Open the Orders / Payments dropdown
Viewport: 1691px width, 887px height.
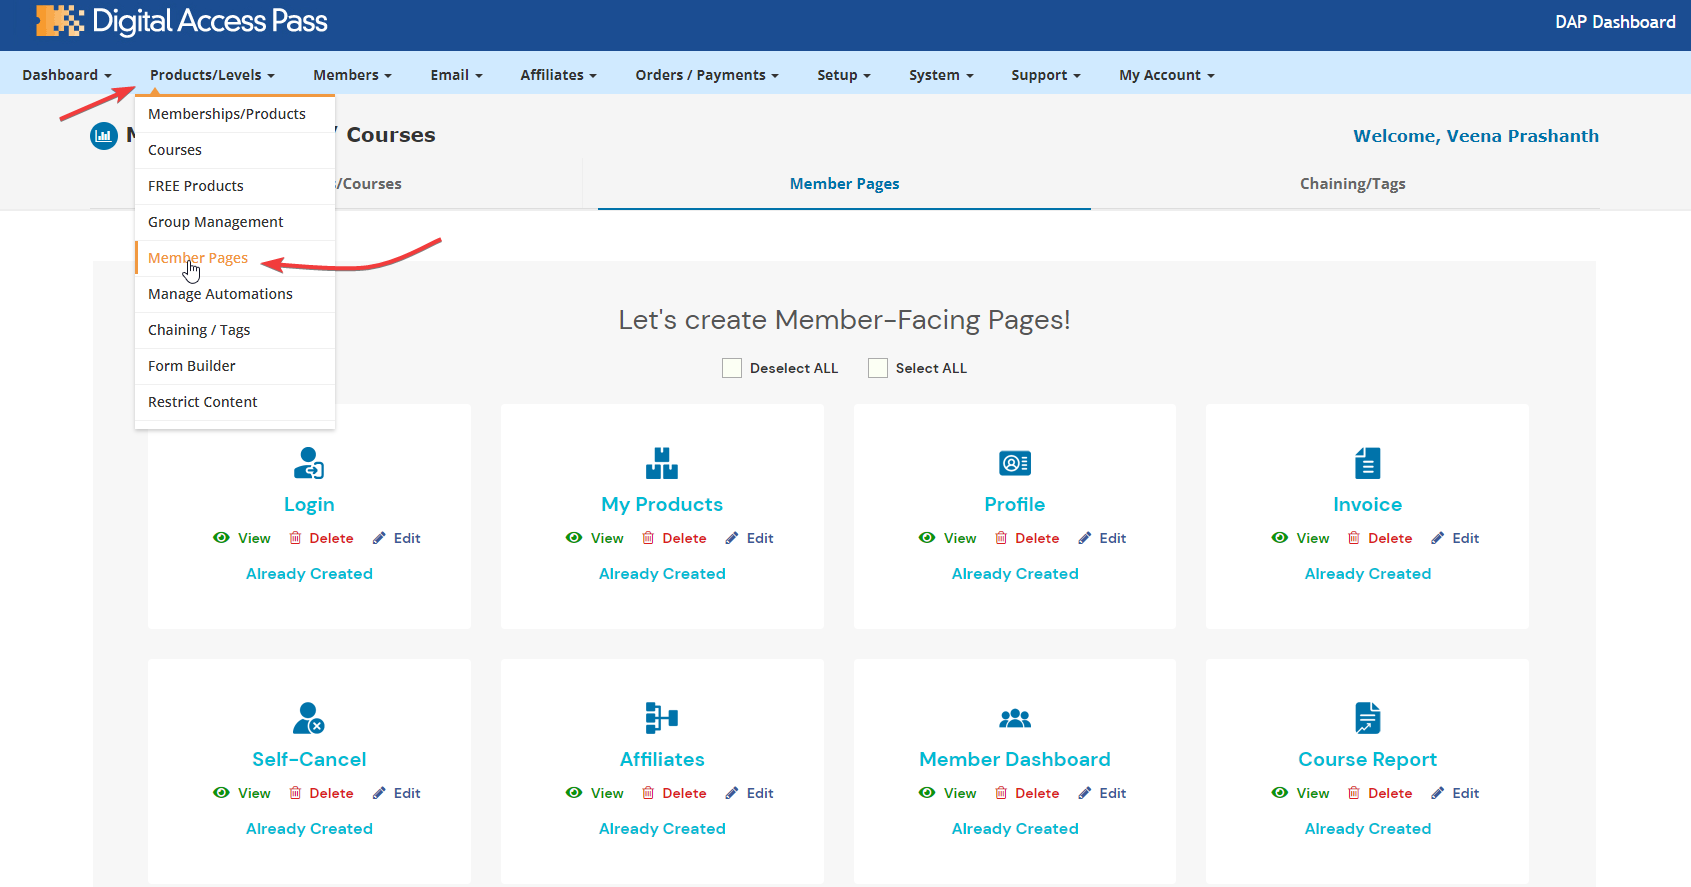tap(706, 75)
